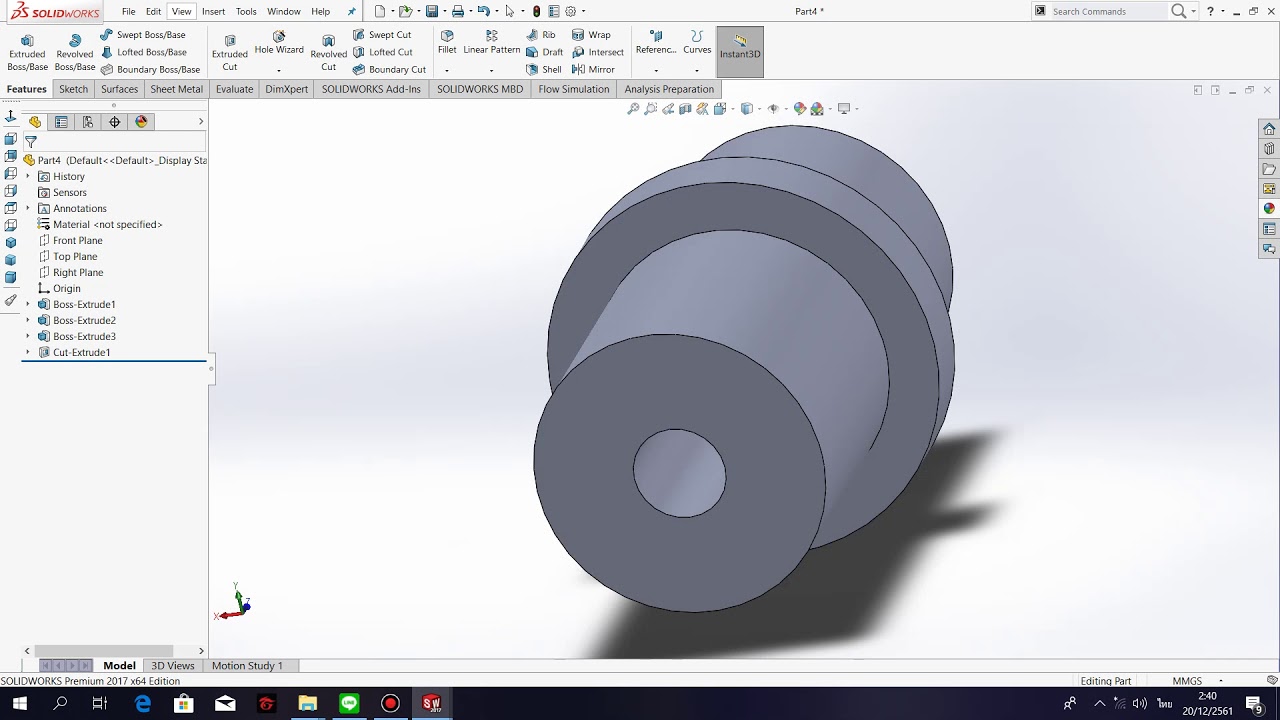Select the Intersect tool
This screenshot has width=1280, height=720.
[598, 52]
